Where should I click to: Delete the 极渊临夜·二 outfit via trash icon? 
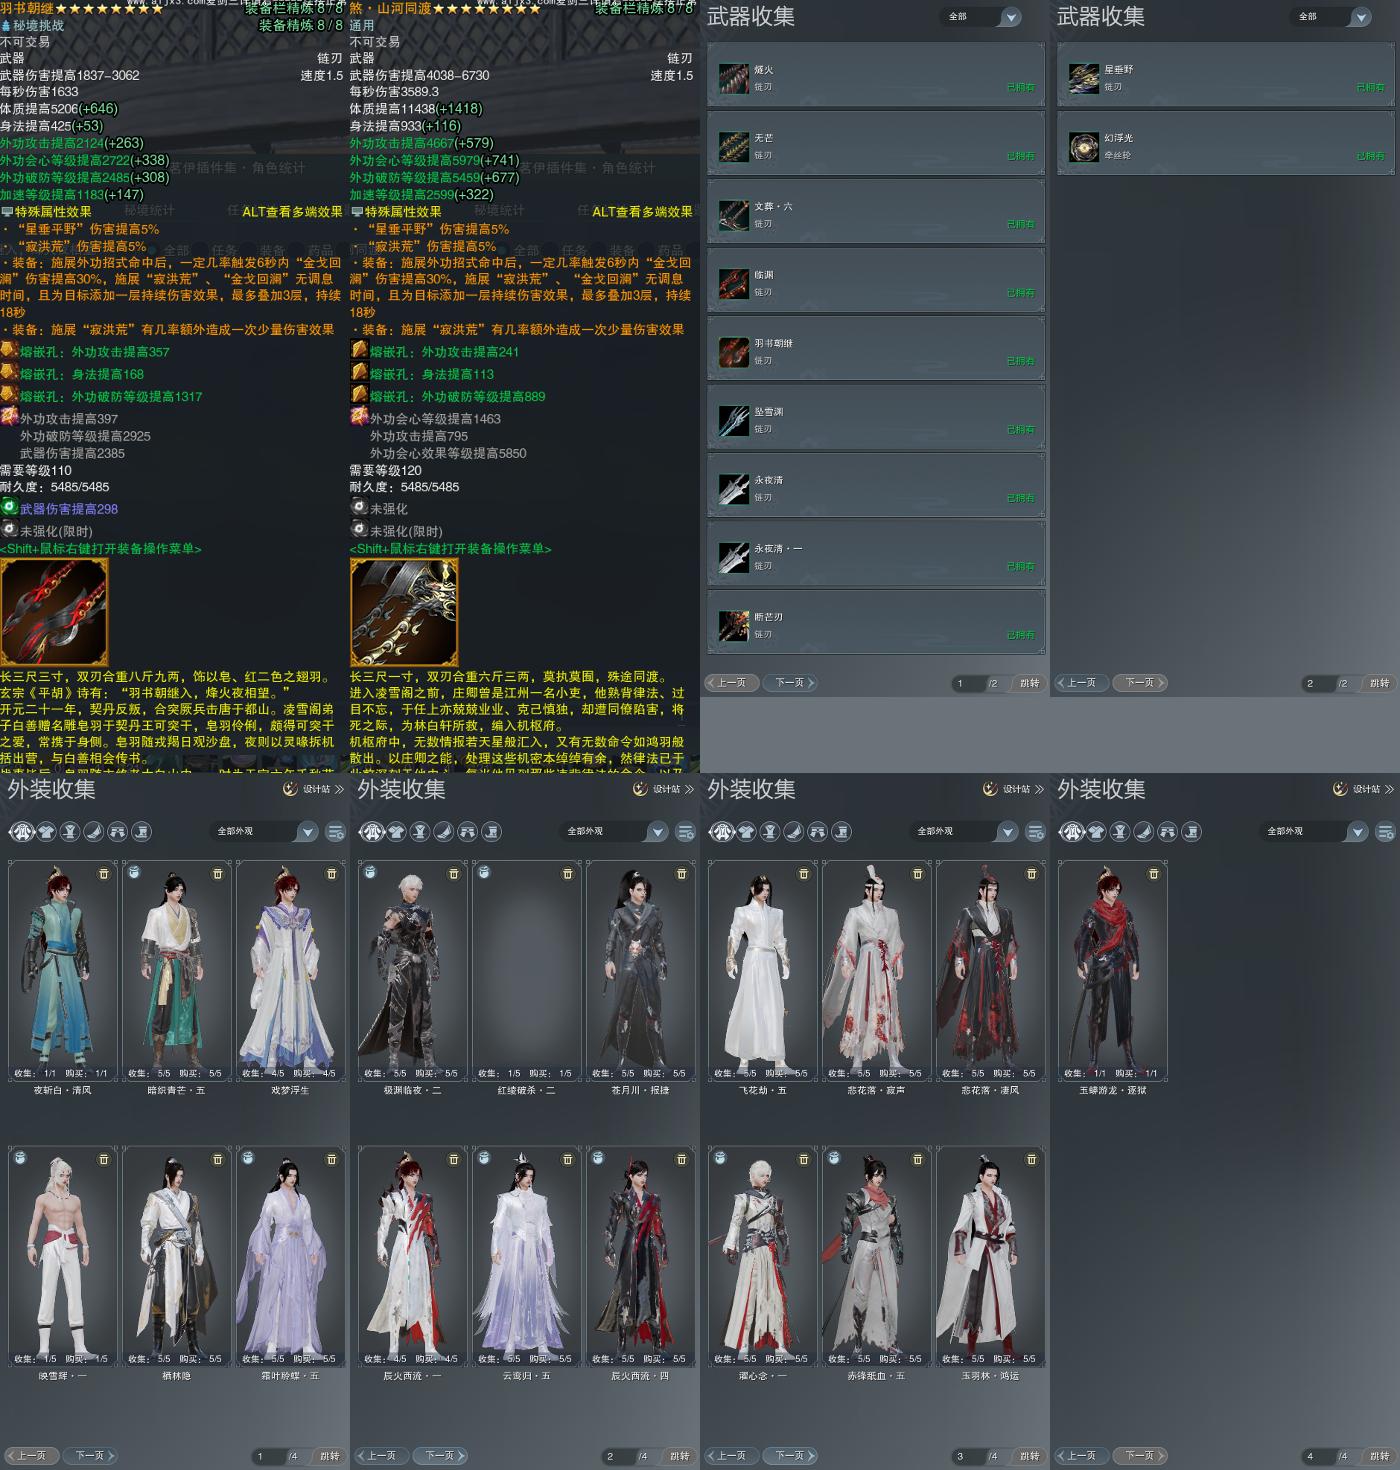point(454,874)
